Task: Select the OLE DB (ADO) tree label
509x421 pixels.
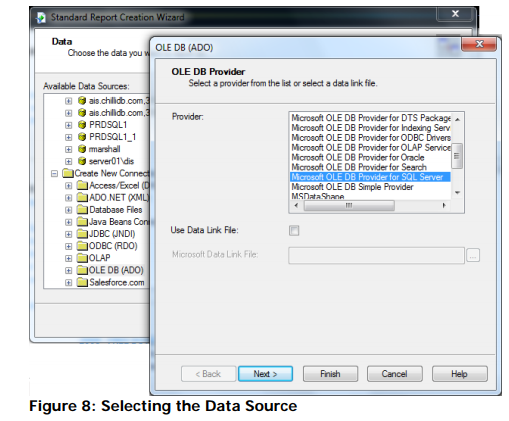Action: (116, 270)
